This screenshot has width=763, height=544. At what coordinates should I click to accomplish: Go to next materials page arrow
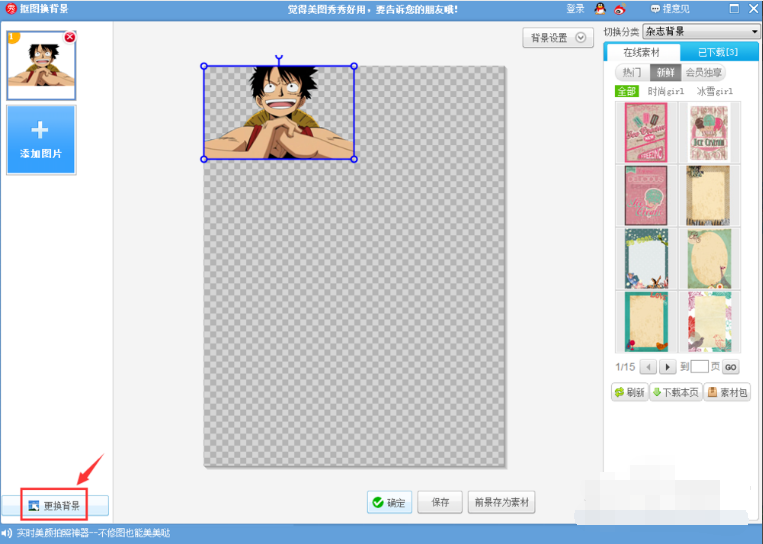[667, 367]
